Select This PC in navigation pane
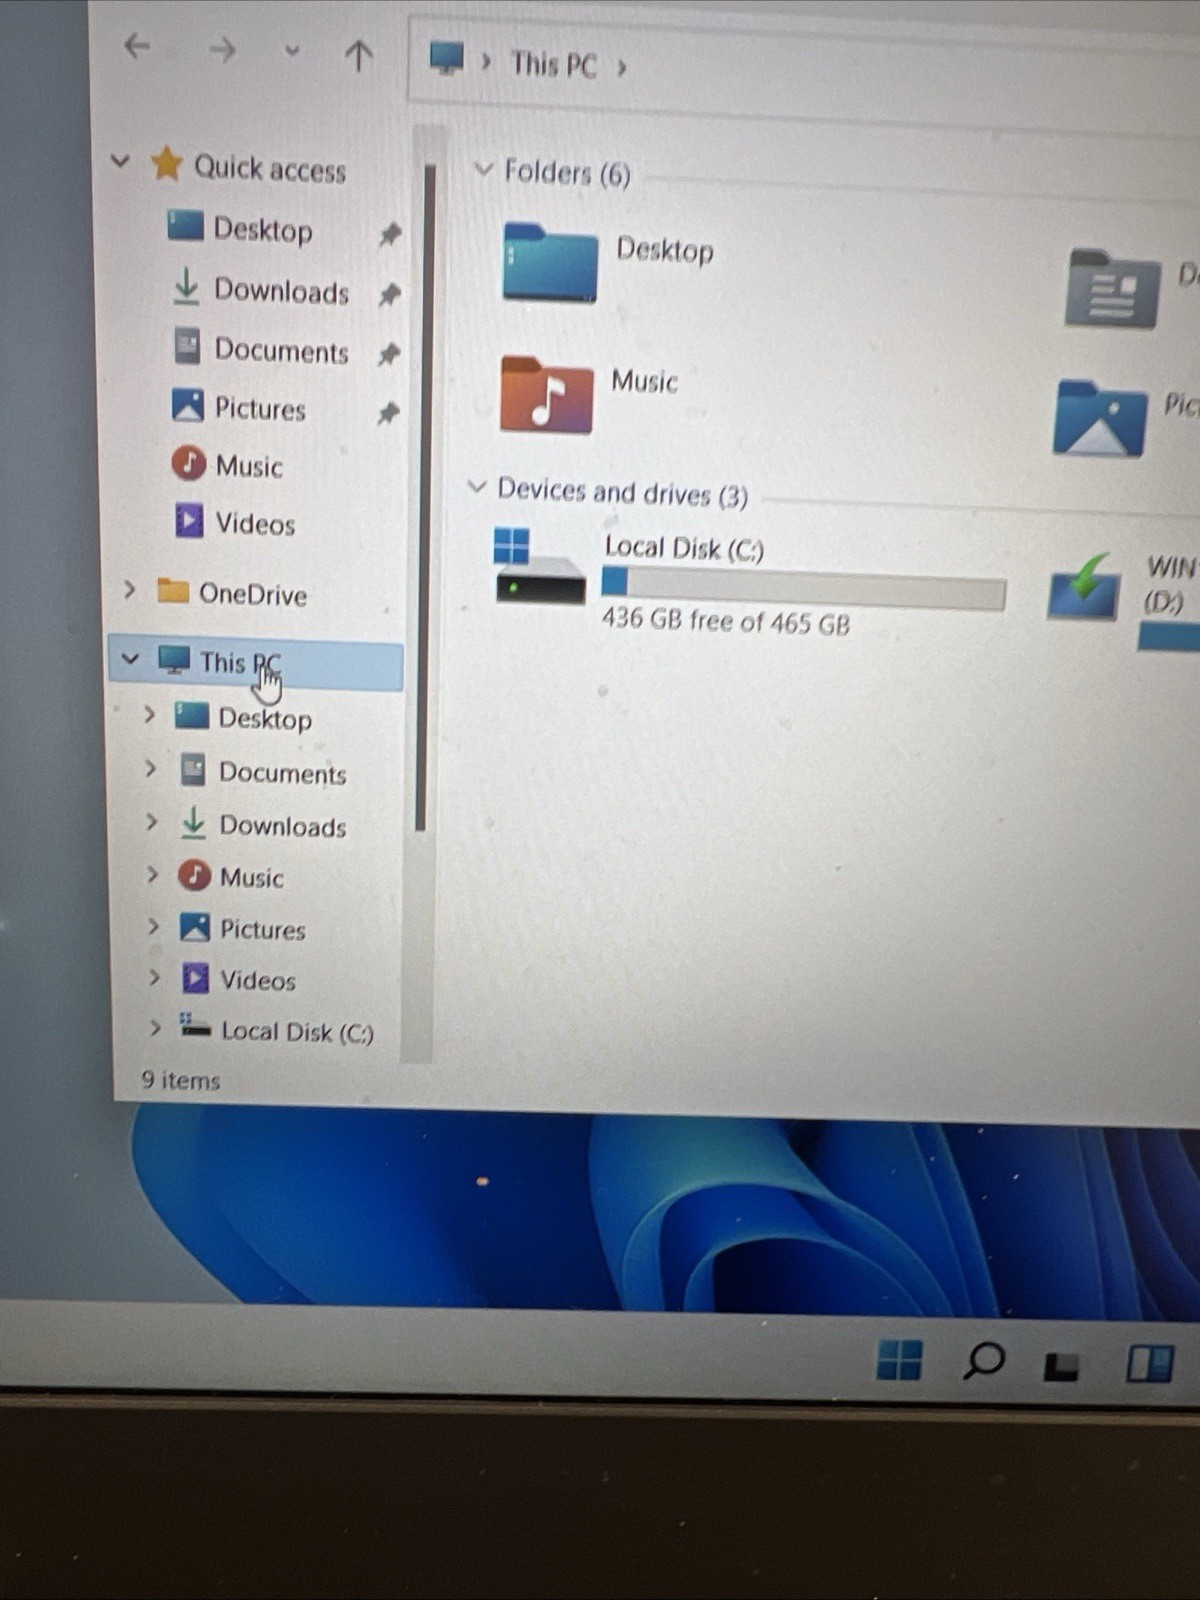Screen dimensions: 1200x1600 tap(255, 662)
